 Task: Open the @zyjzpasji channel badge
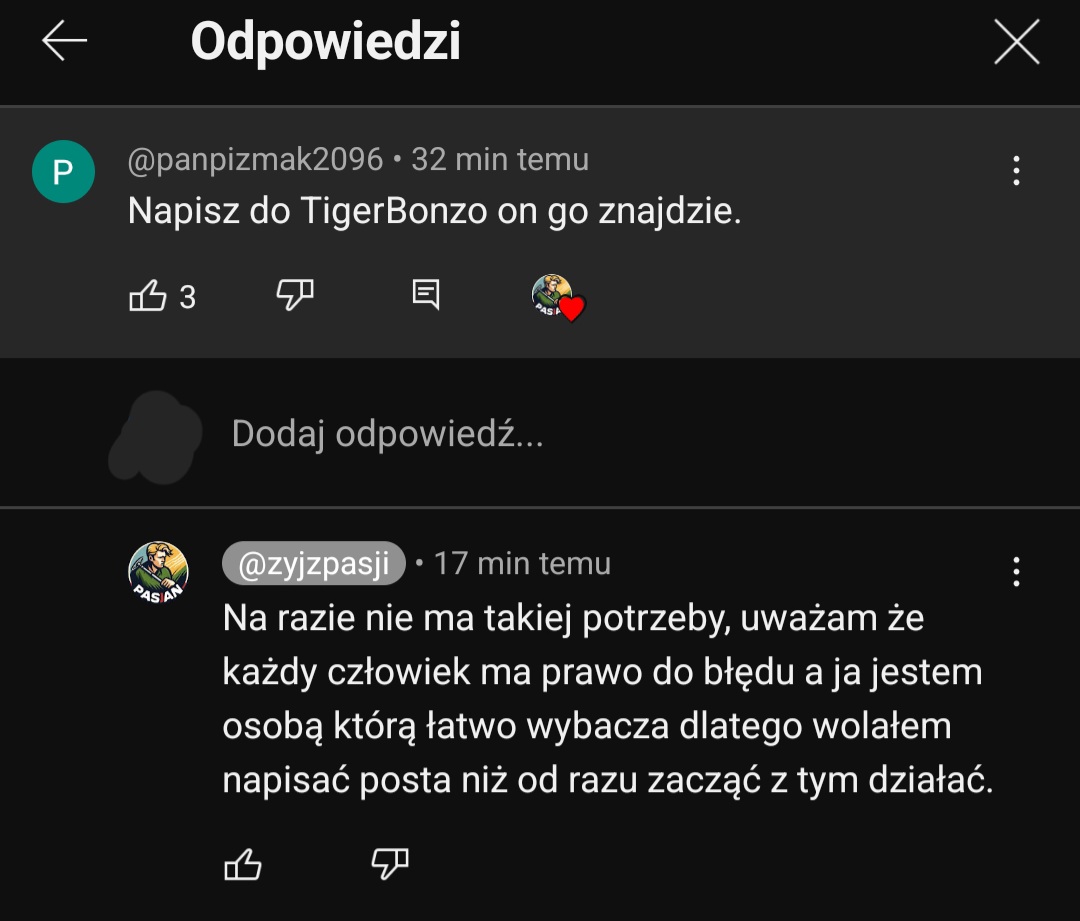coord(313,563)
